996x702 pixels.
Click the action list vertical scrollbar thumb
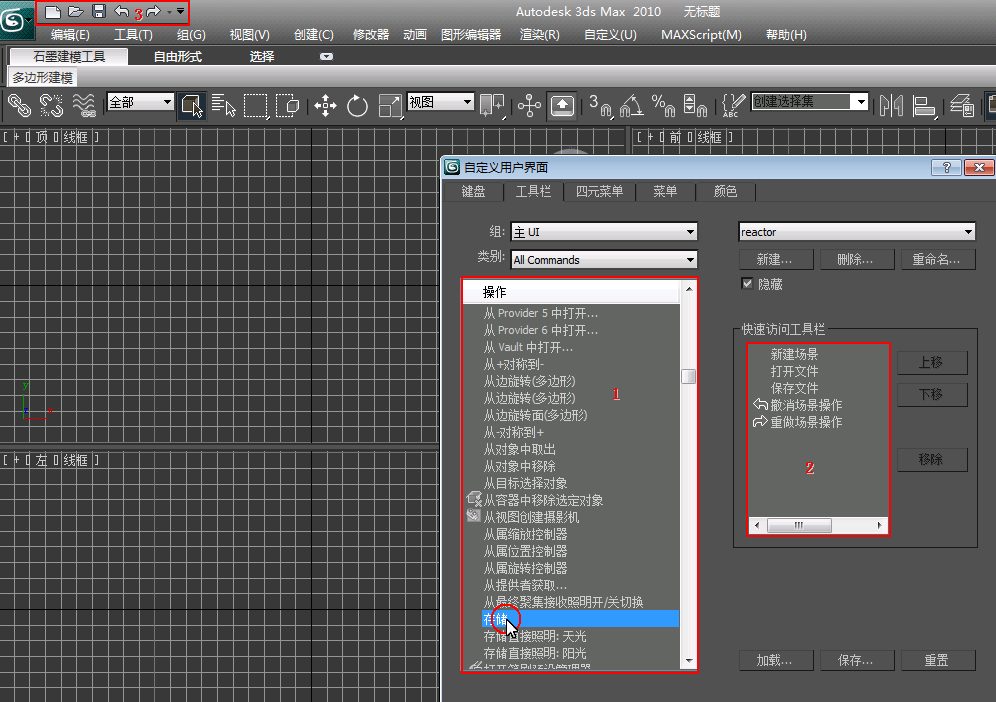coord(689,377)
